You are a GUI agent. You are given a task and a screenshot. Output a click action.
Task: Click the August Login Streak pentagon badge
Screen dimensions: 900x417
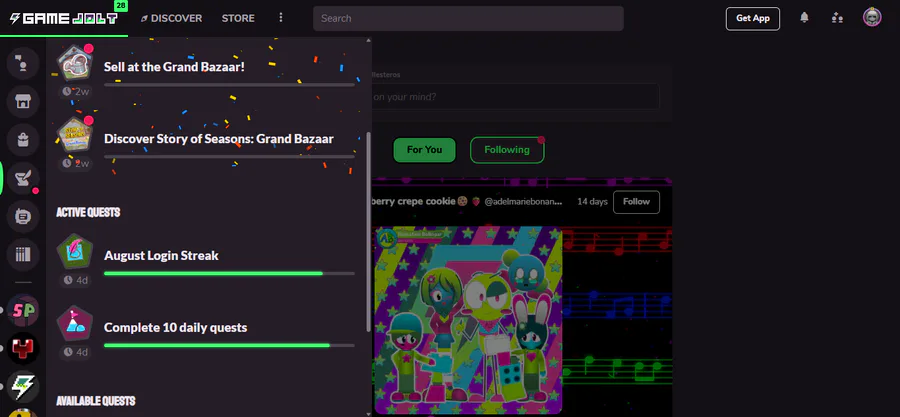[75, 252]
